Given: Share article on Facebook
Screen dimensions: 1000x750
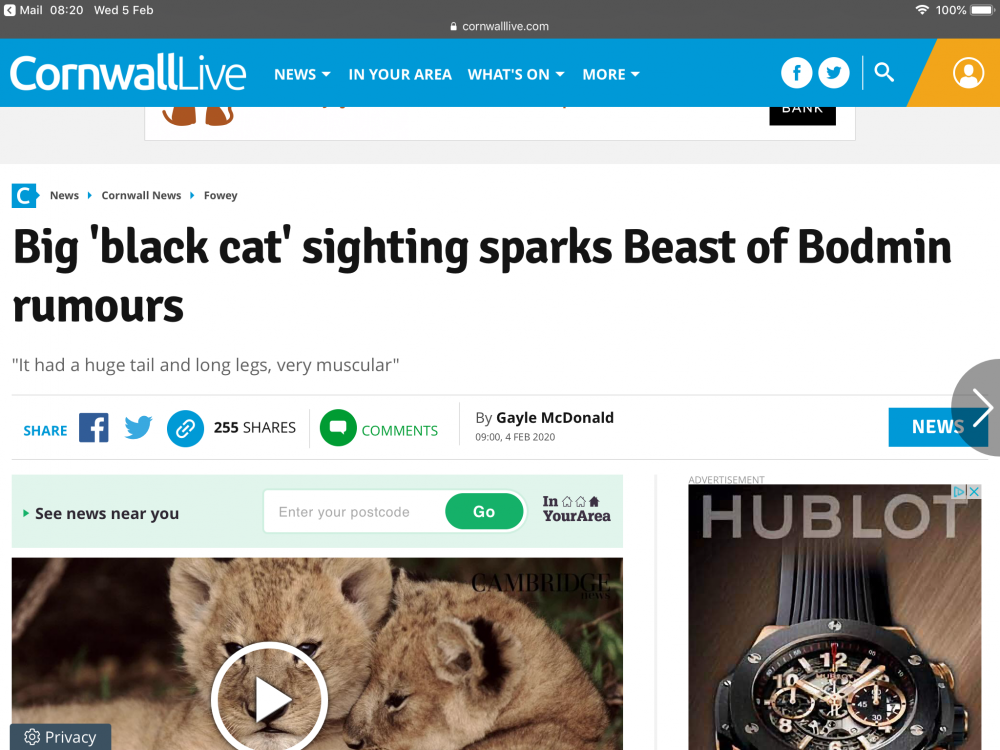Looking at the screenshot, I should point(94,428).
